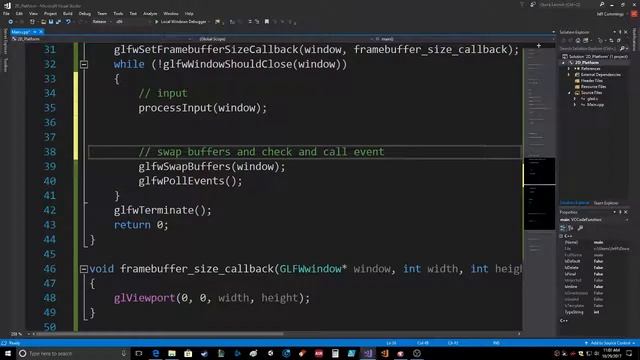Open the View menu

(33, 13)
